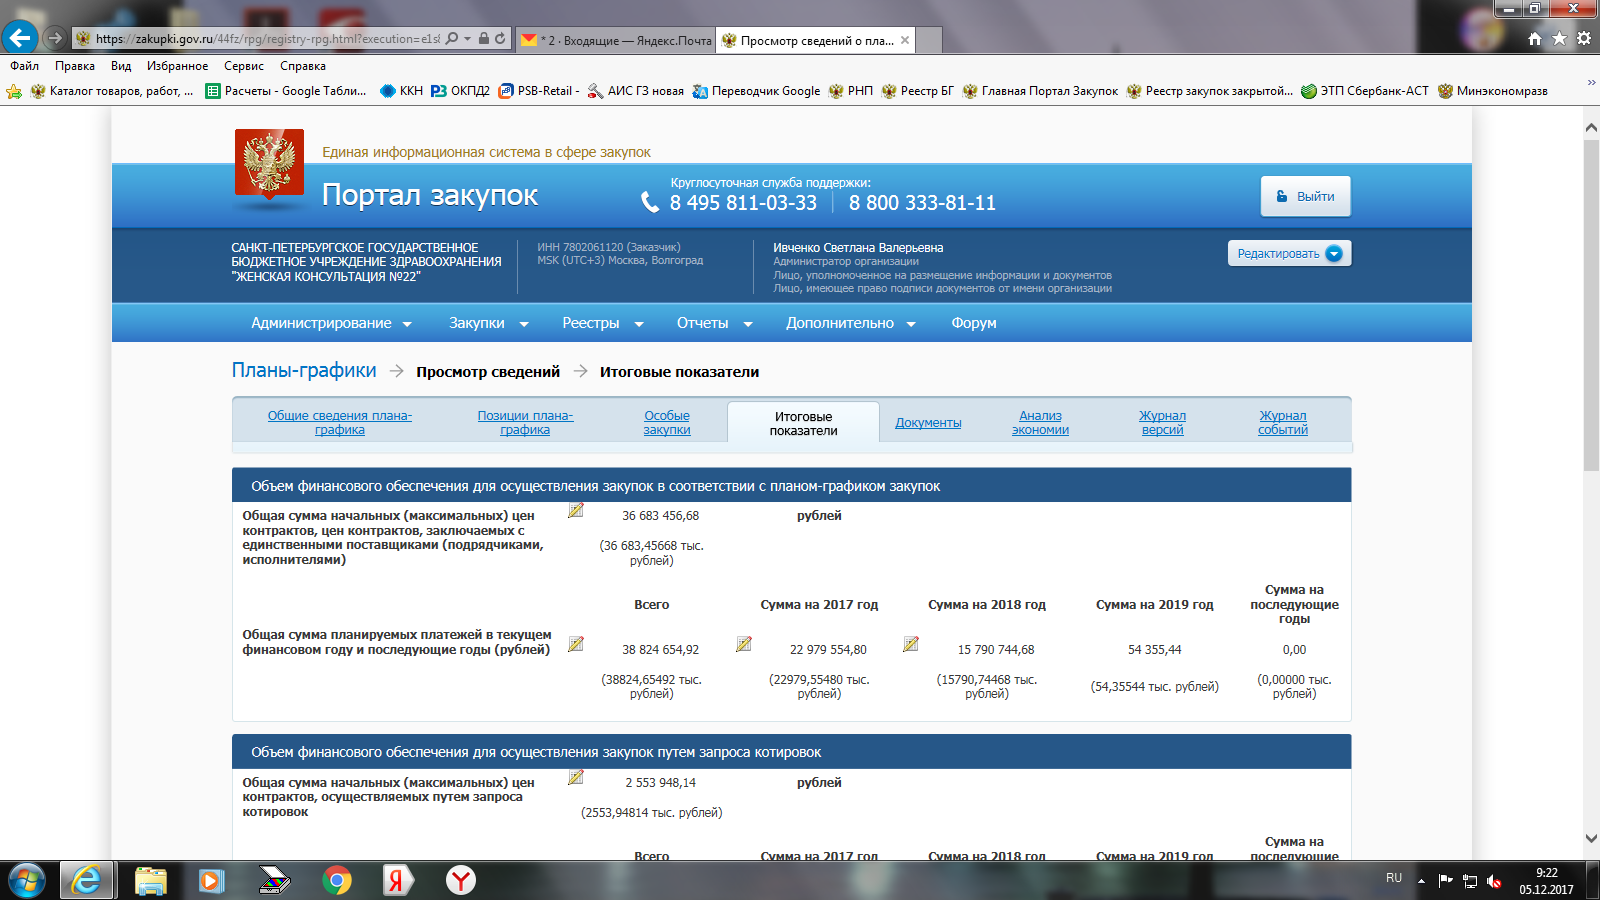Edit quotation request sum 2 553 948,14

point(576,777)
